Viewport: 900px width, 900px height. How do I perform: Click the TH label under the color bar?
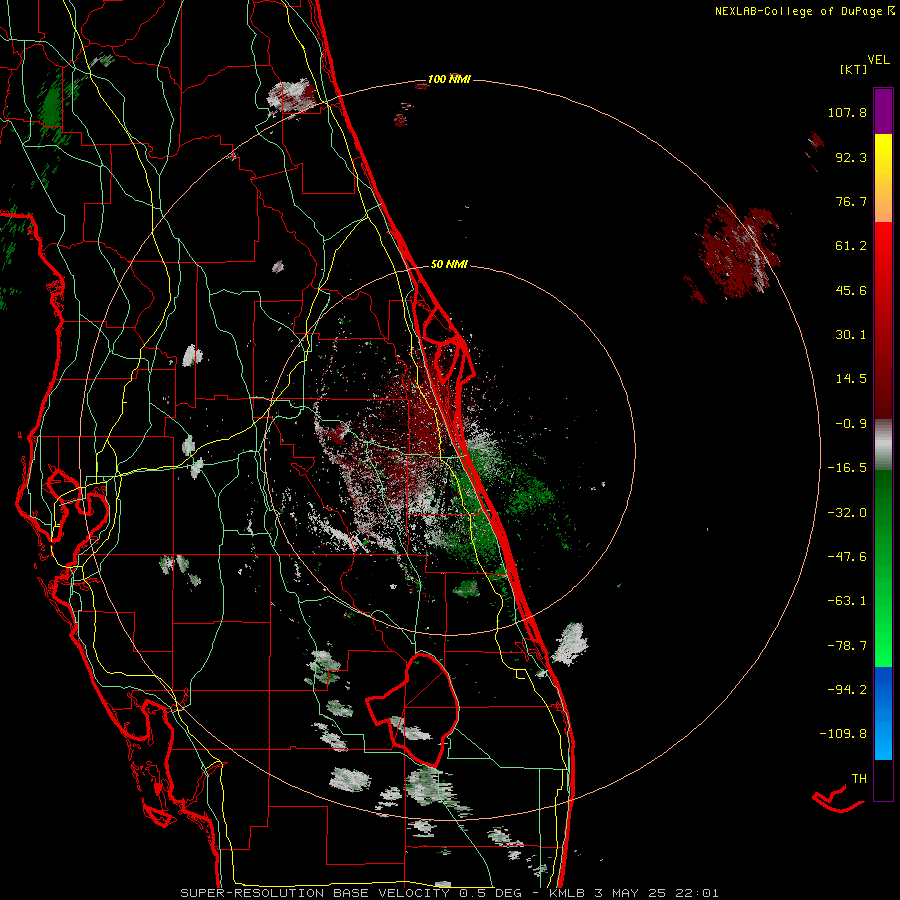[859, 778]
